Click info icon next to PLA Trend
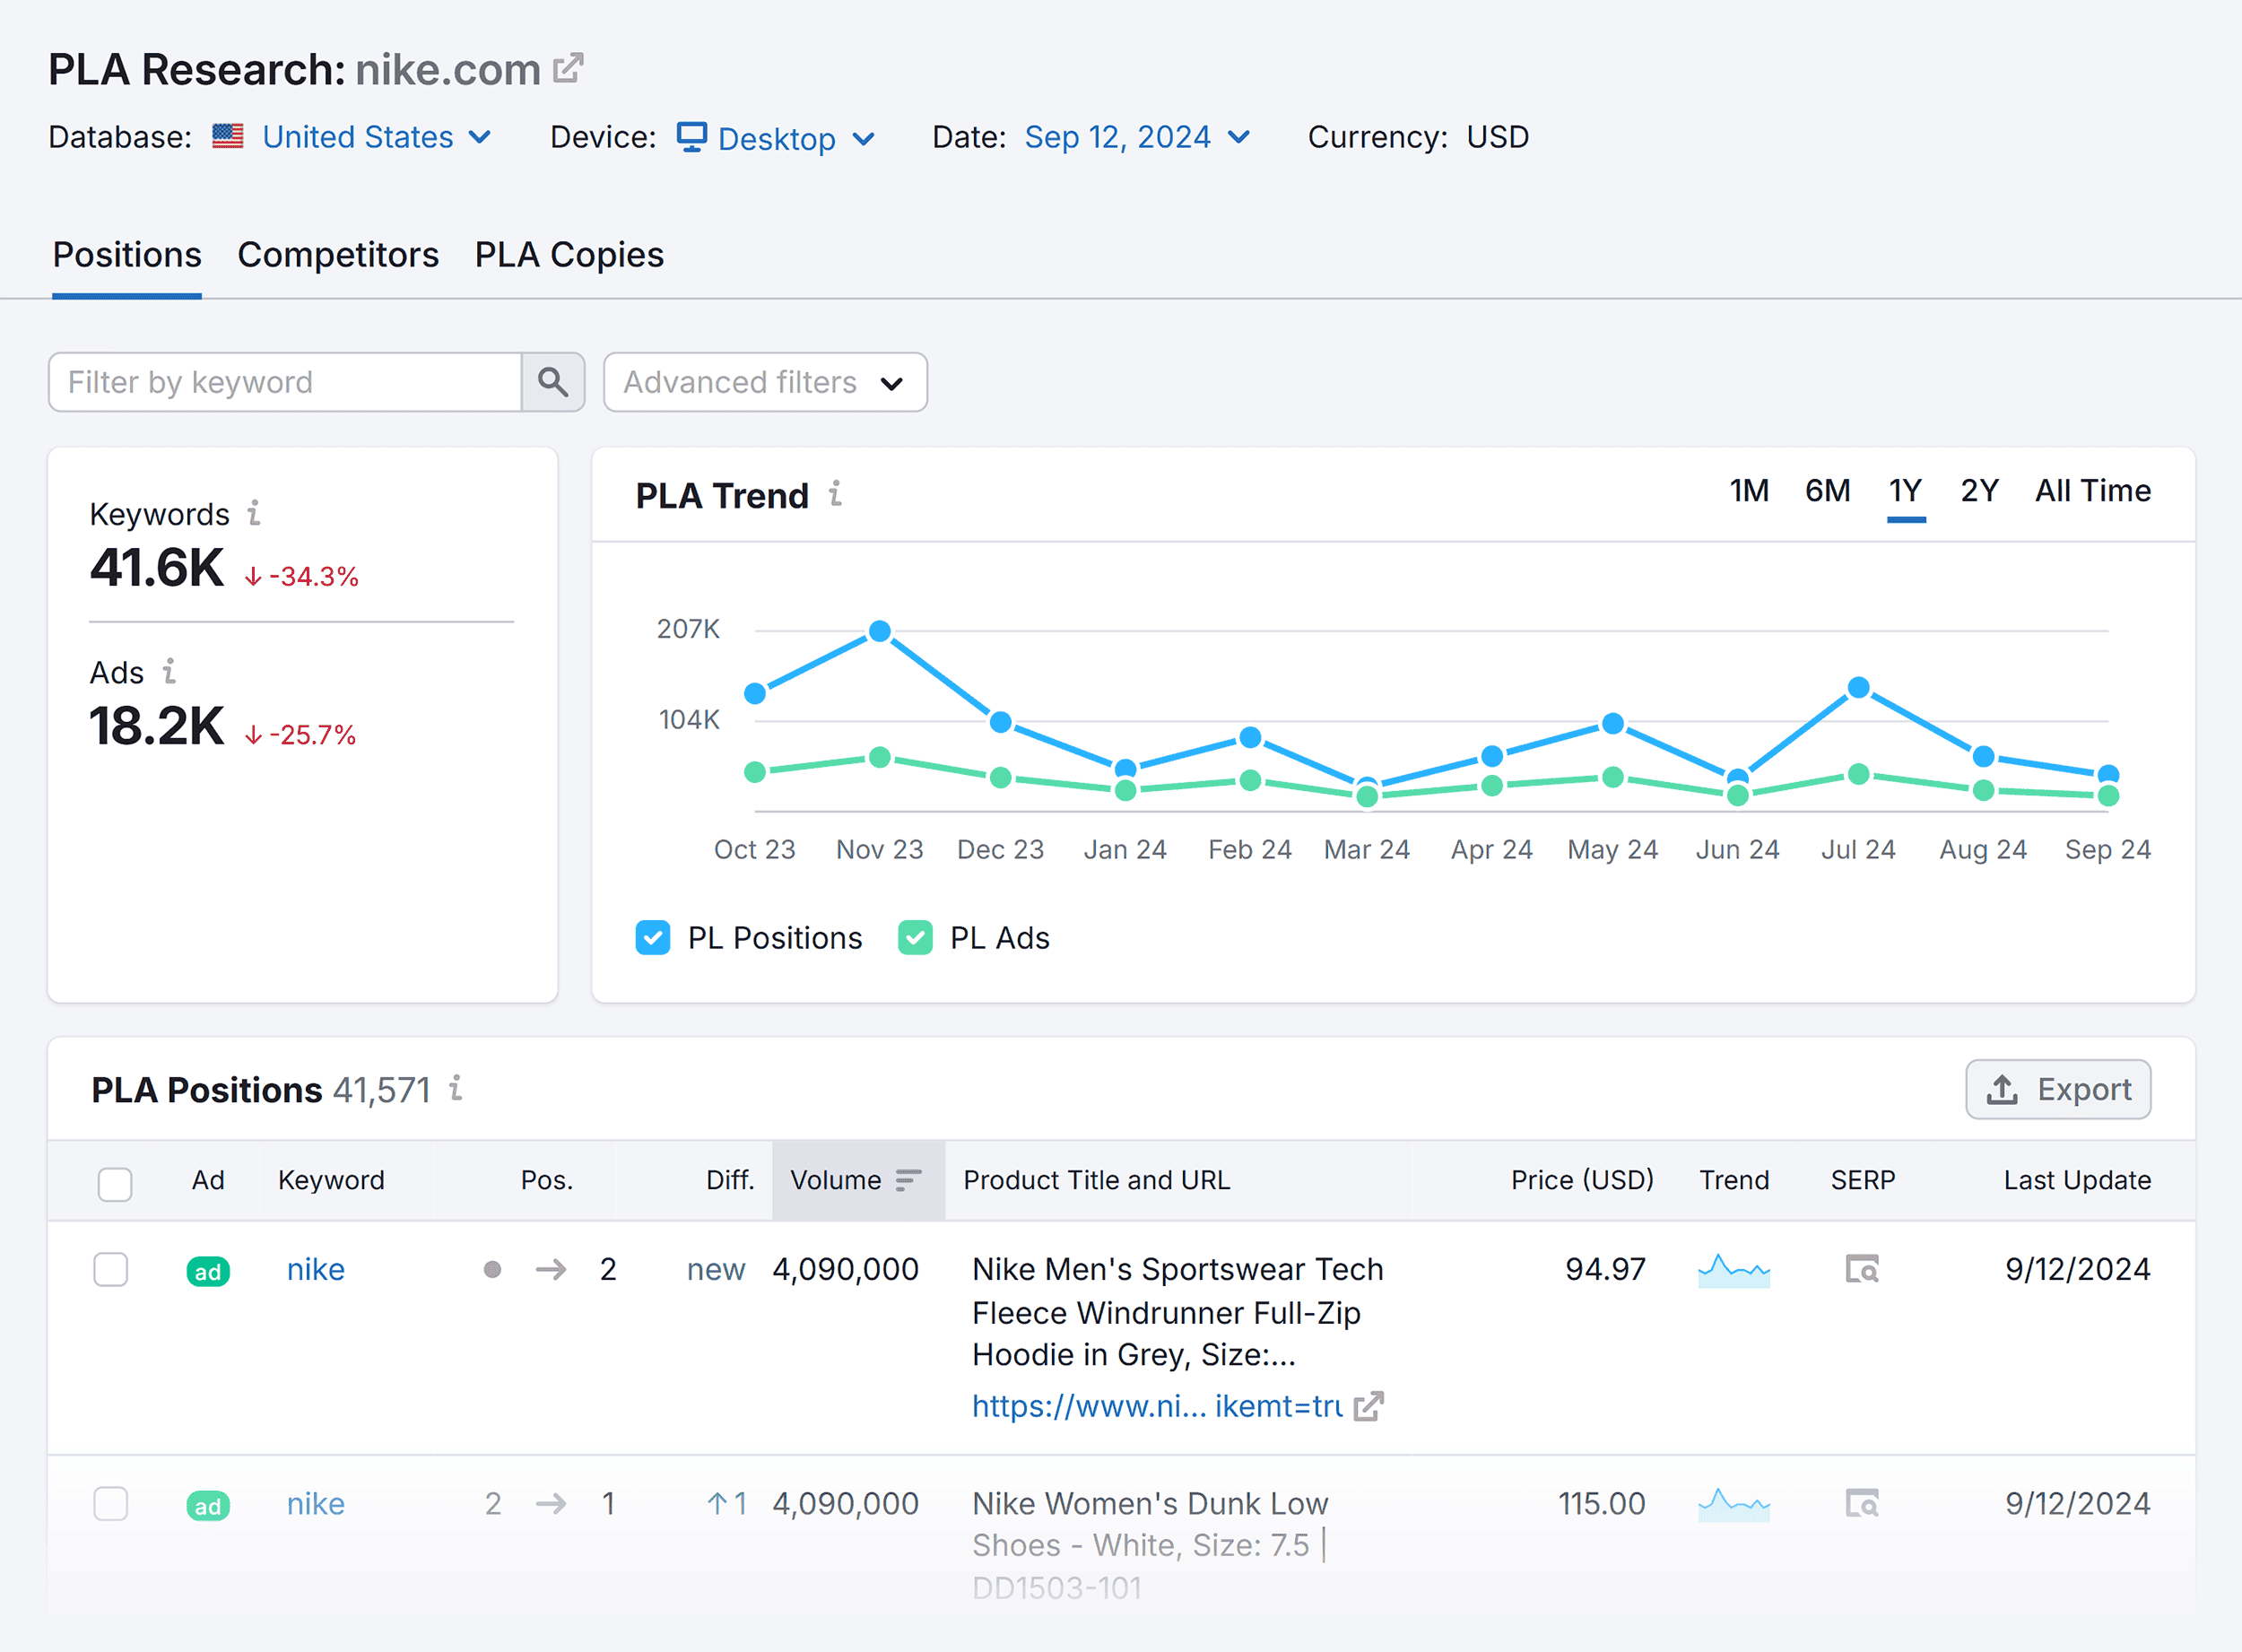This screenshot has height=1652, width=2242. point(835,493)
